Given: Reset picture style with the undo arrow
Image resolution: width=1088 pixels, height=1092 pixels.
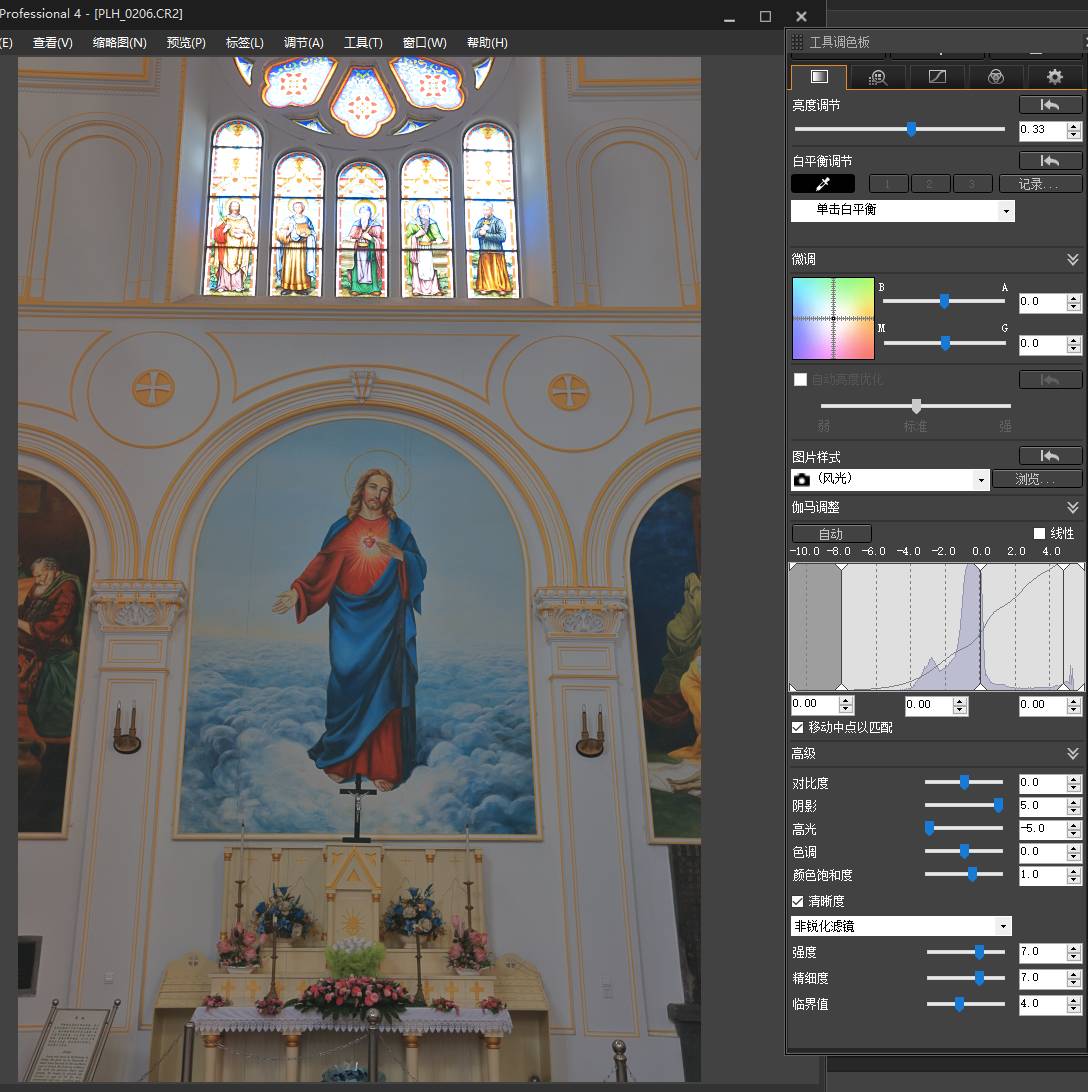Looking at the screenshot, I should (1050, 455).
